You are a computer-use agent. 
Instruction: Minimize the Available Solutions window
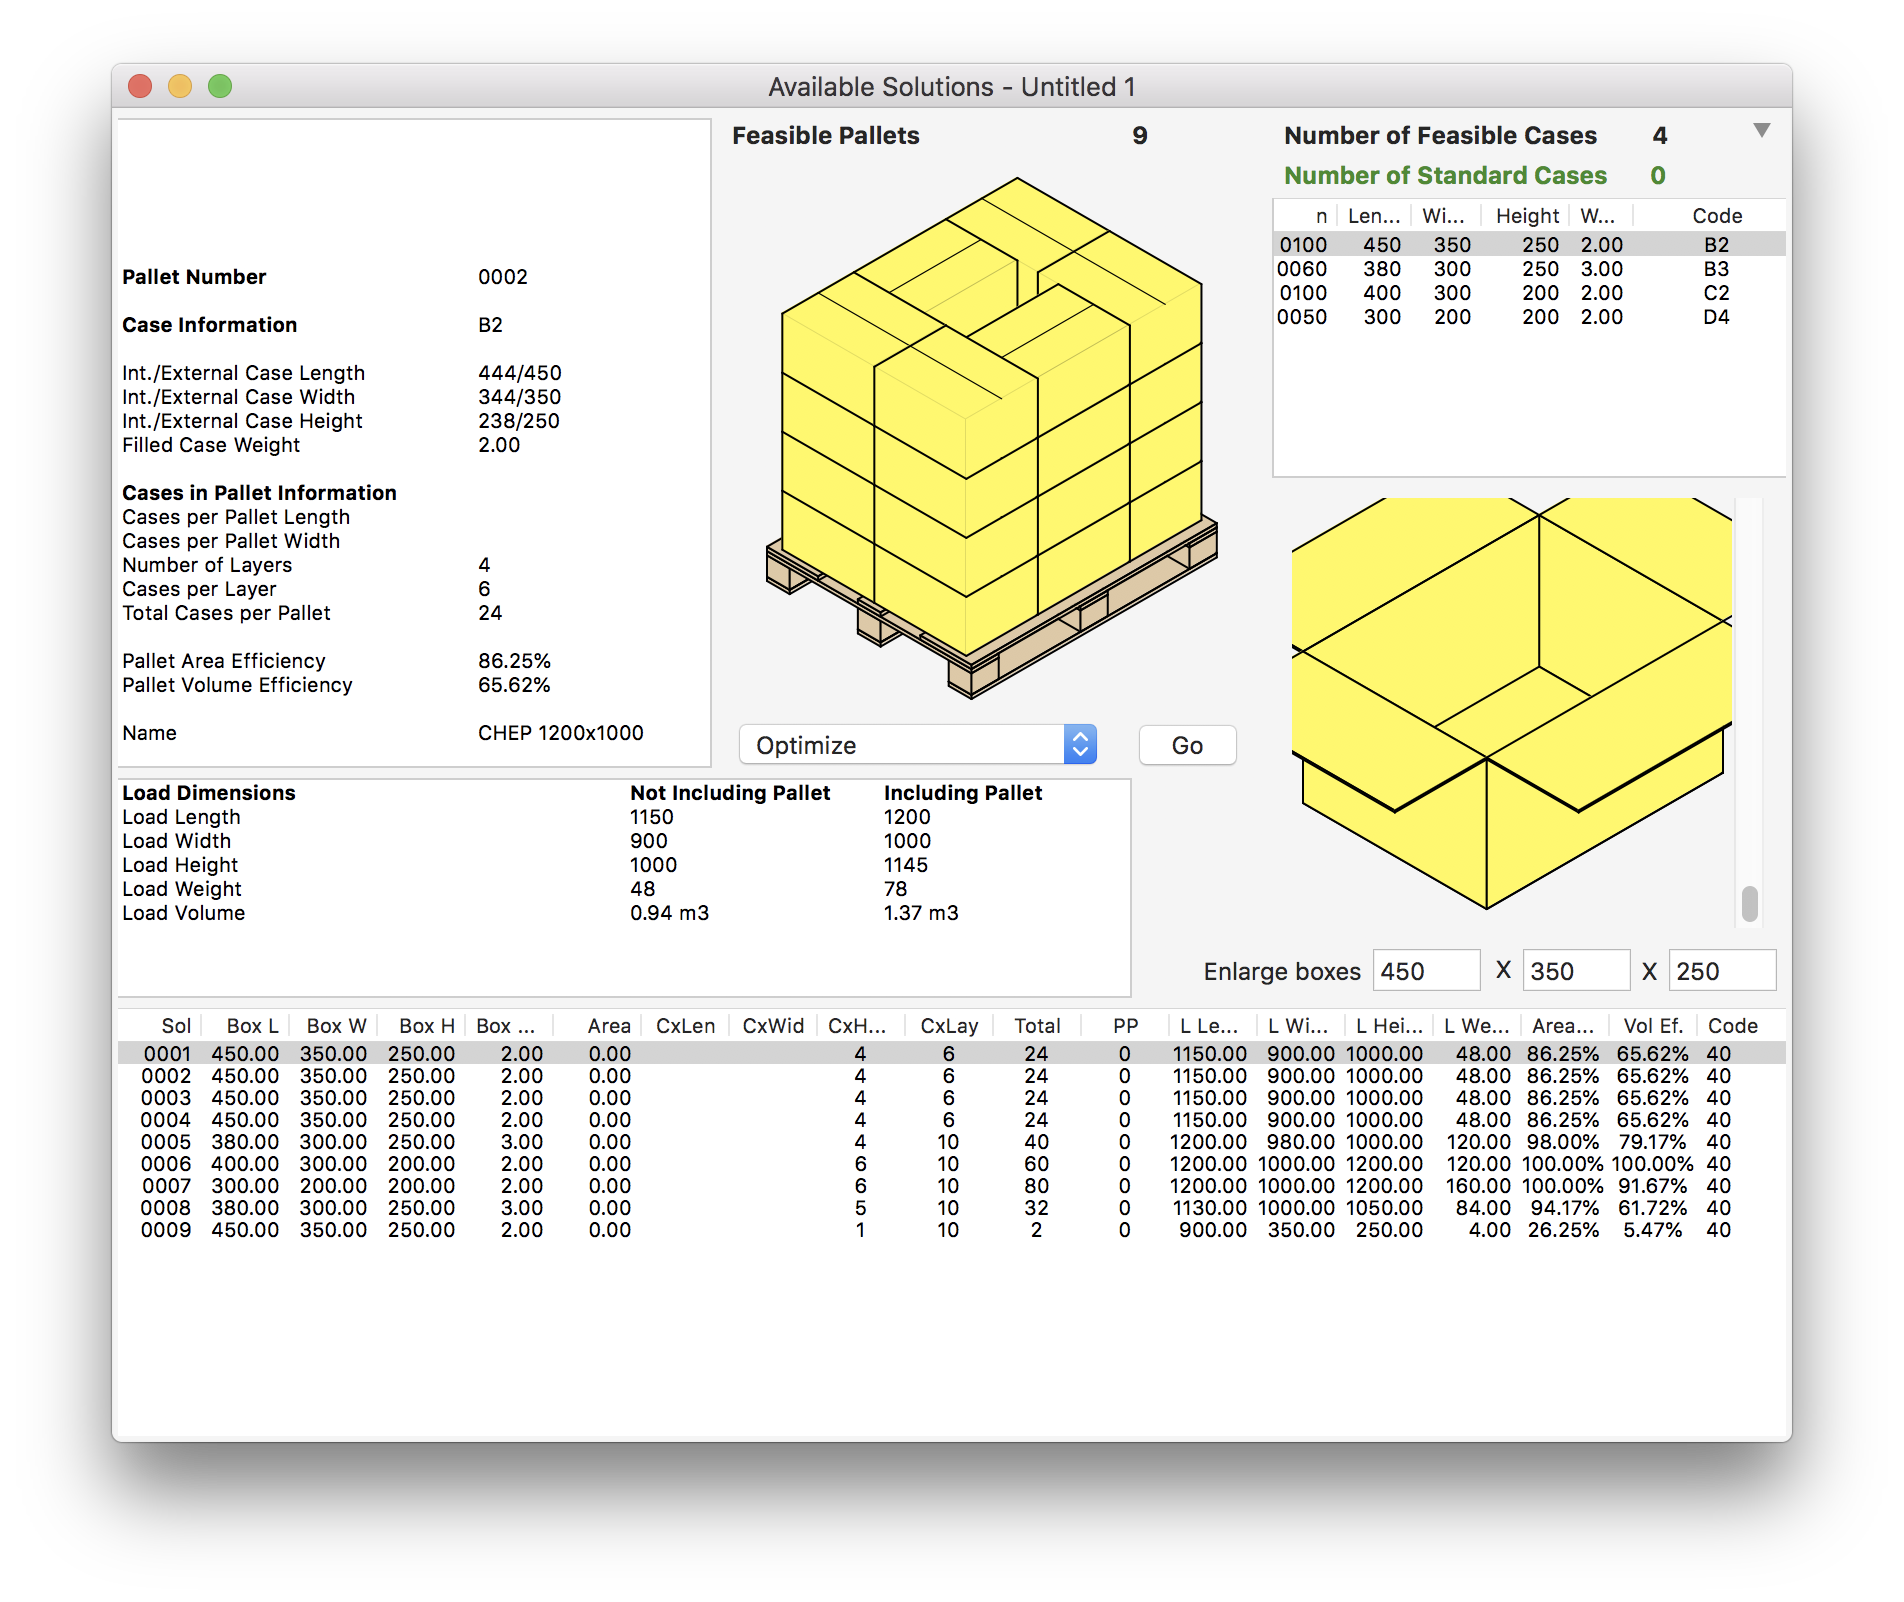[x=180, y=86]
